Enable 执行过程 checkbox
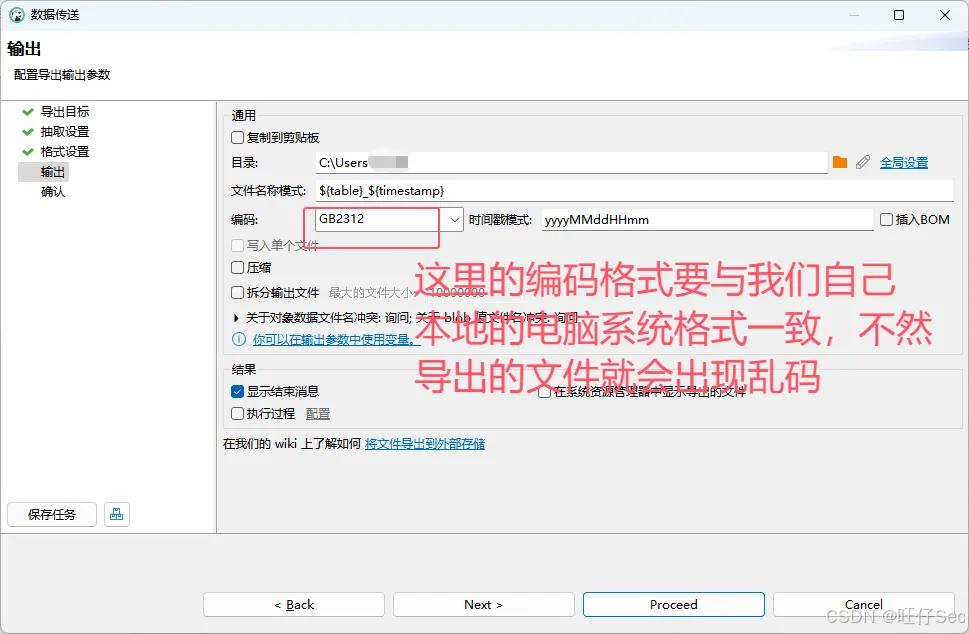 point(237,413)
